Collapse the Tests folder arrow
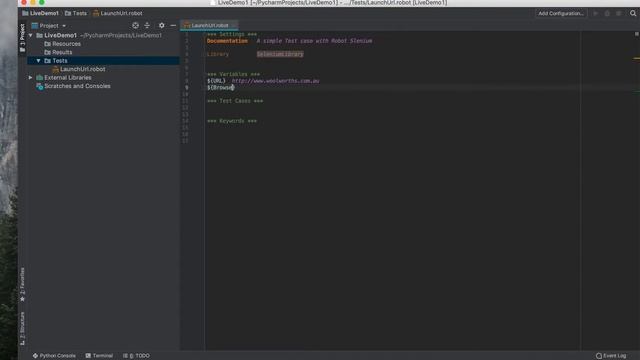 coord(39,61)
